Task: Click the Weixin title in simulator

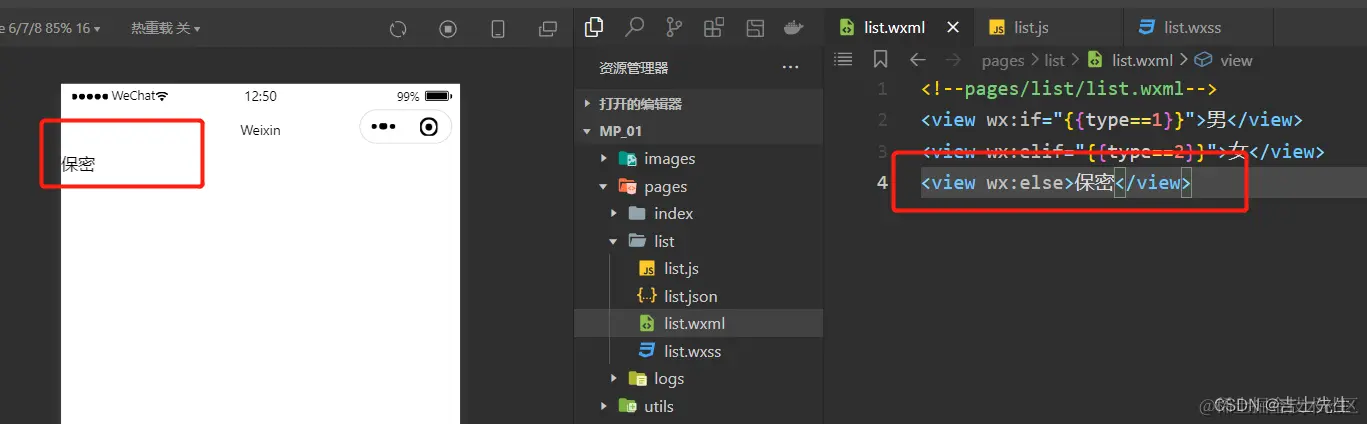Action: click(x=260, y=130)
